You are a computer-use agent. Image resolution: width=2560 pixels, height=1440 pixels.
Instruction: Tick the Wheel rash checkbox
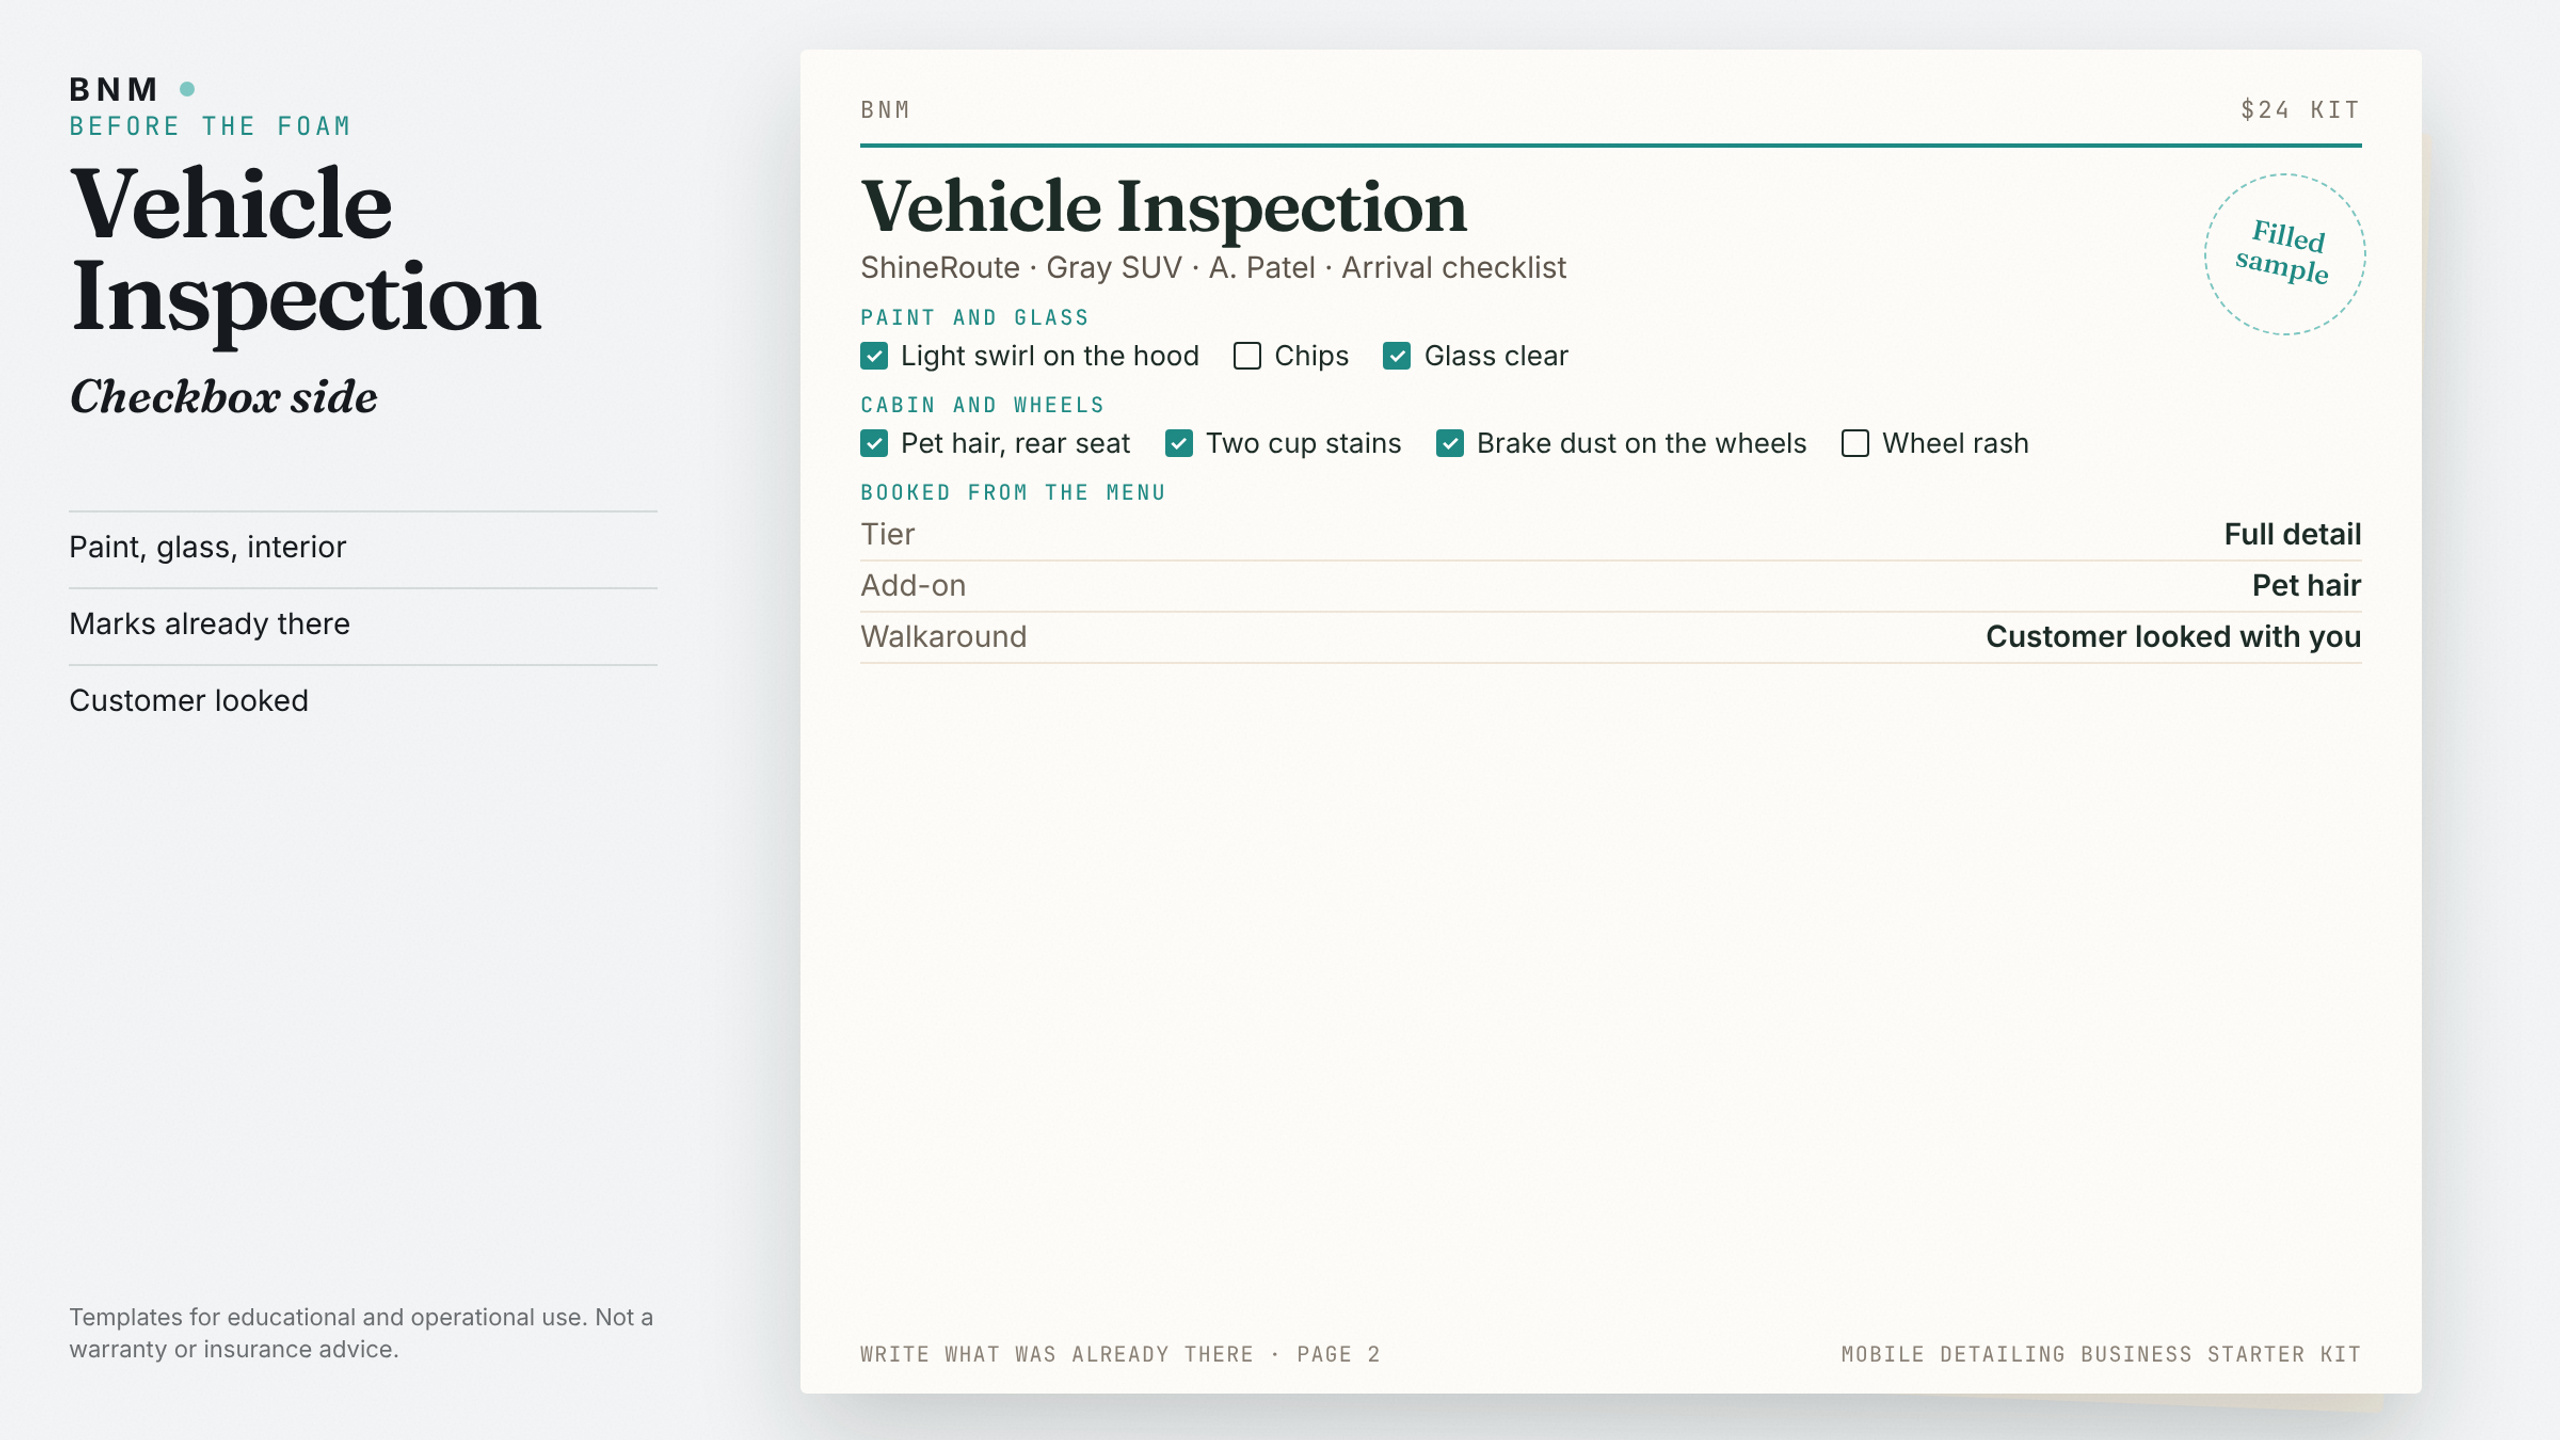1855,443
